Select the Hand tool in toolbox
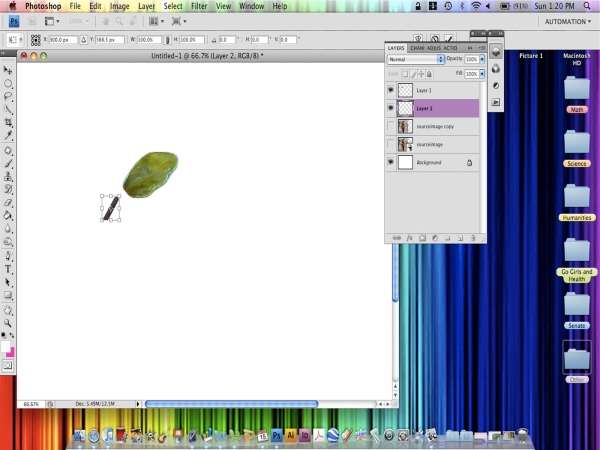This screenshot has height=450, width=600. tap(8, 310)
